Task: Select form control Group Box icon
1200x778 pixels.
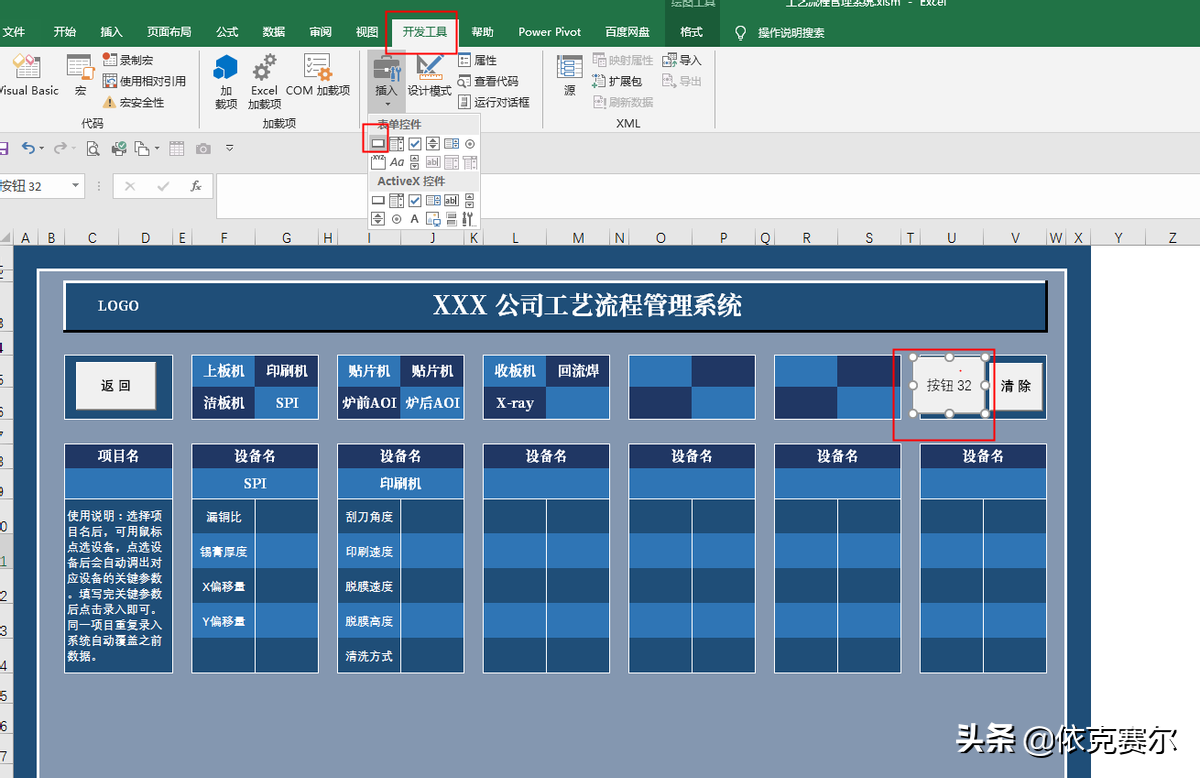Action: tap(378, 162)
